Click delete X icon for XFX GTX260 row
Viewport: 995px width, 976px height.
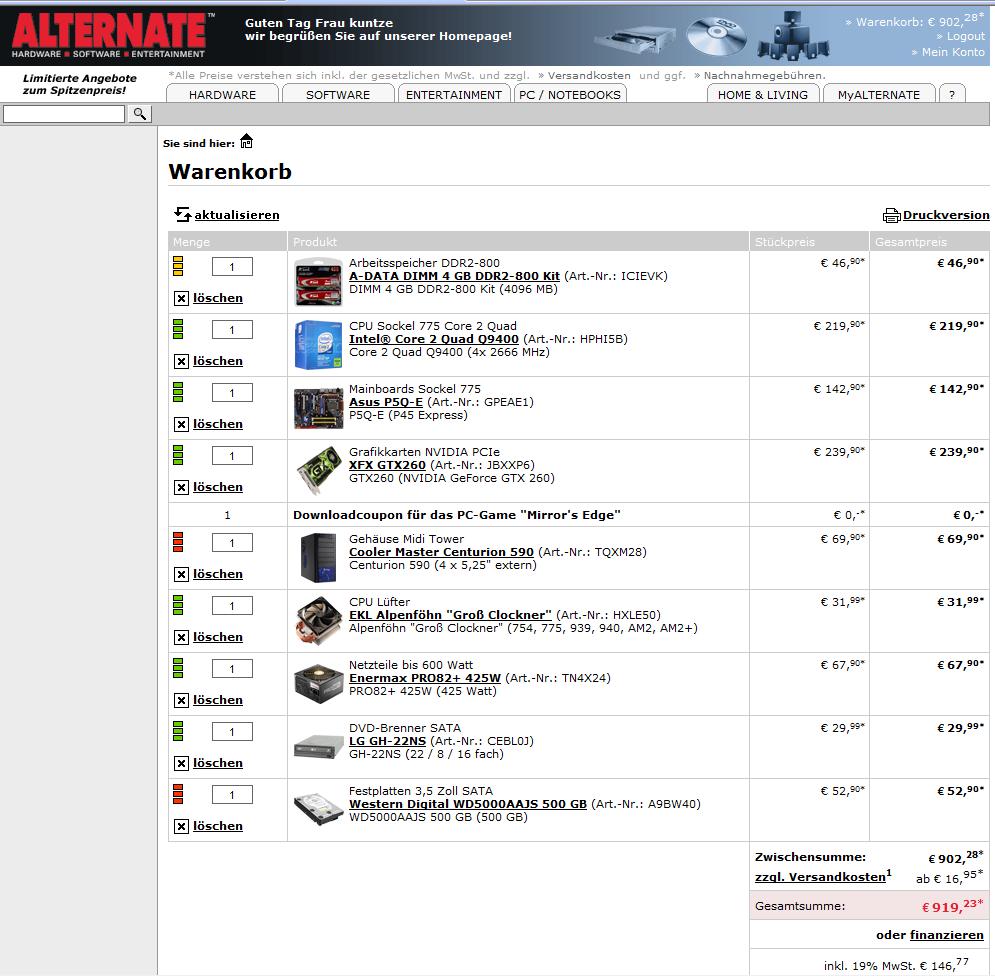click(181, 487)
